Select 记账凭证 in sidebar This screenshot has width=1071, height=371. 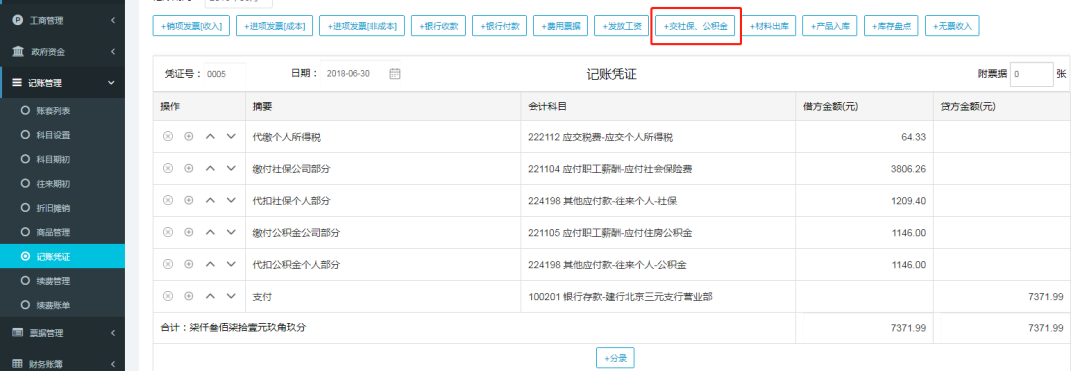pos(62,256)
